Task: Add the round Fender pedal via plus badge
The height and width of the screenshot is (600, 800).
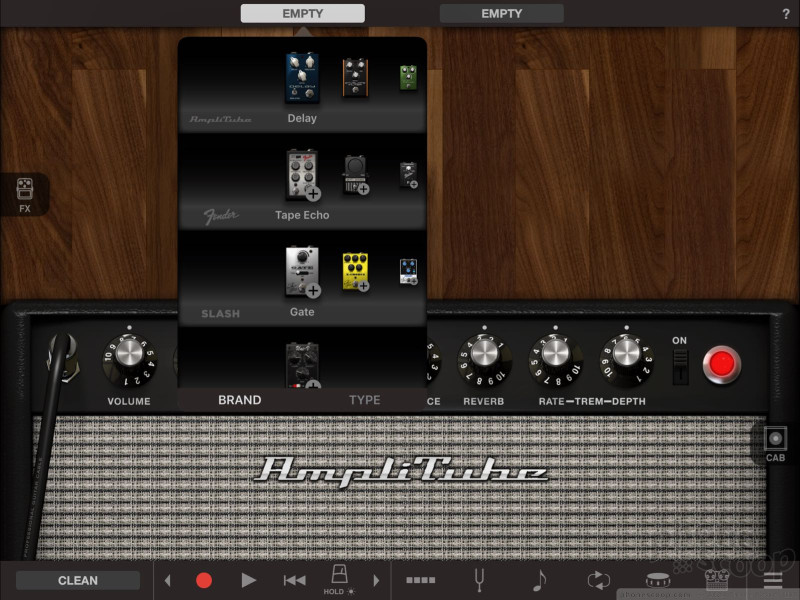Action: click(363, 189)
